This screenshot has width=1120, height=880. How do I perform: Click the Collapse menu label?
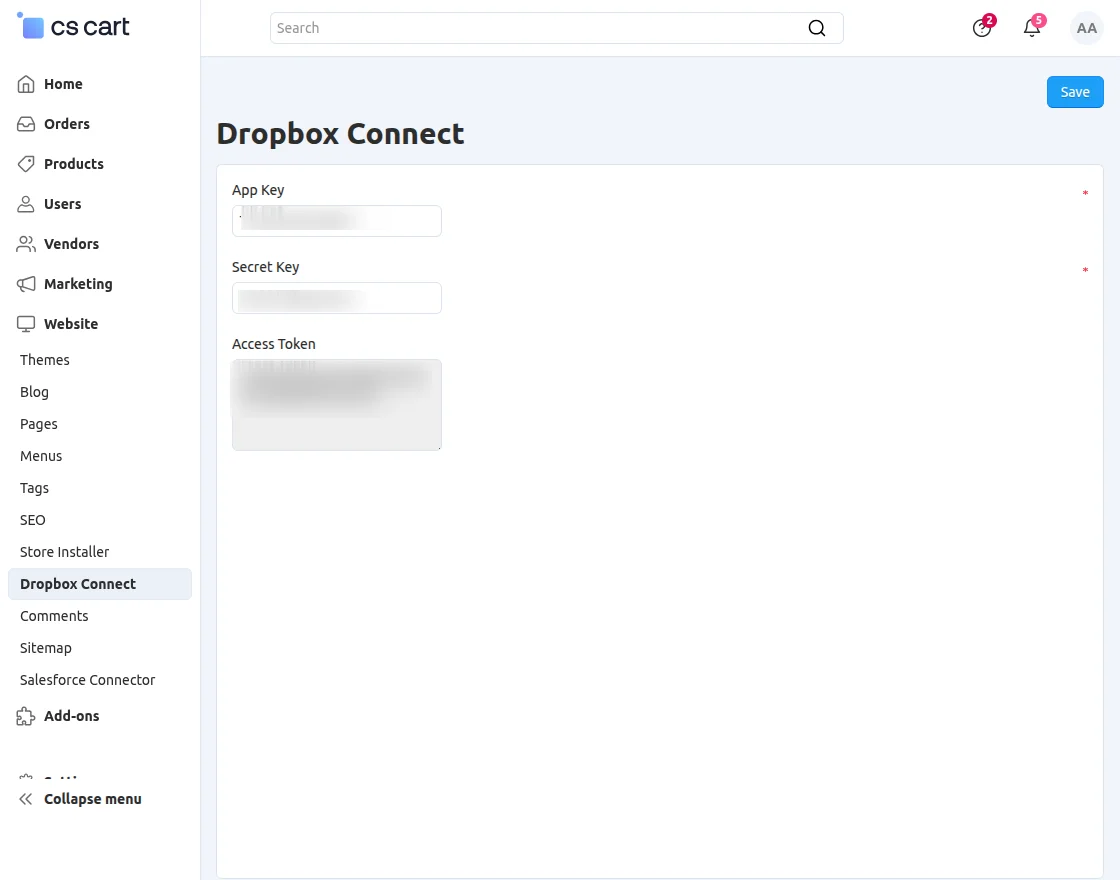pyautogui.click(x=93, y=799)
